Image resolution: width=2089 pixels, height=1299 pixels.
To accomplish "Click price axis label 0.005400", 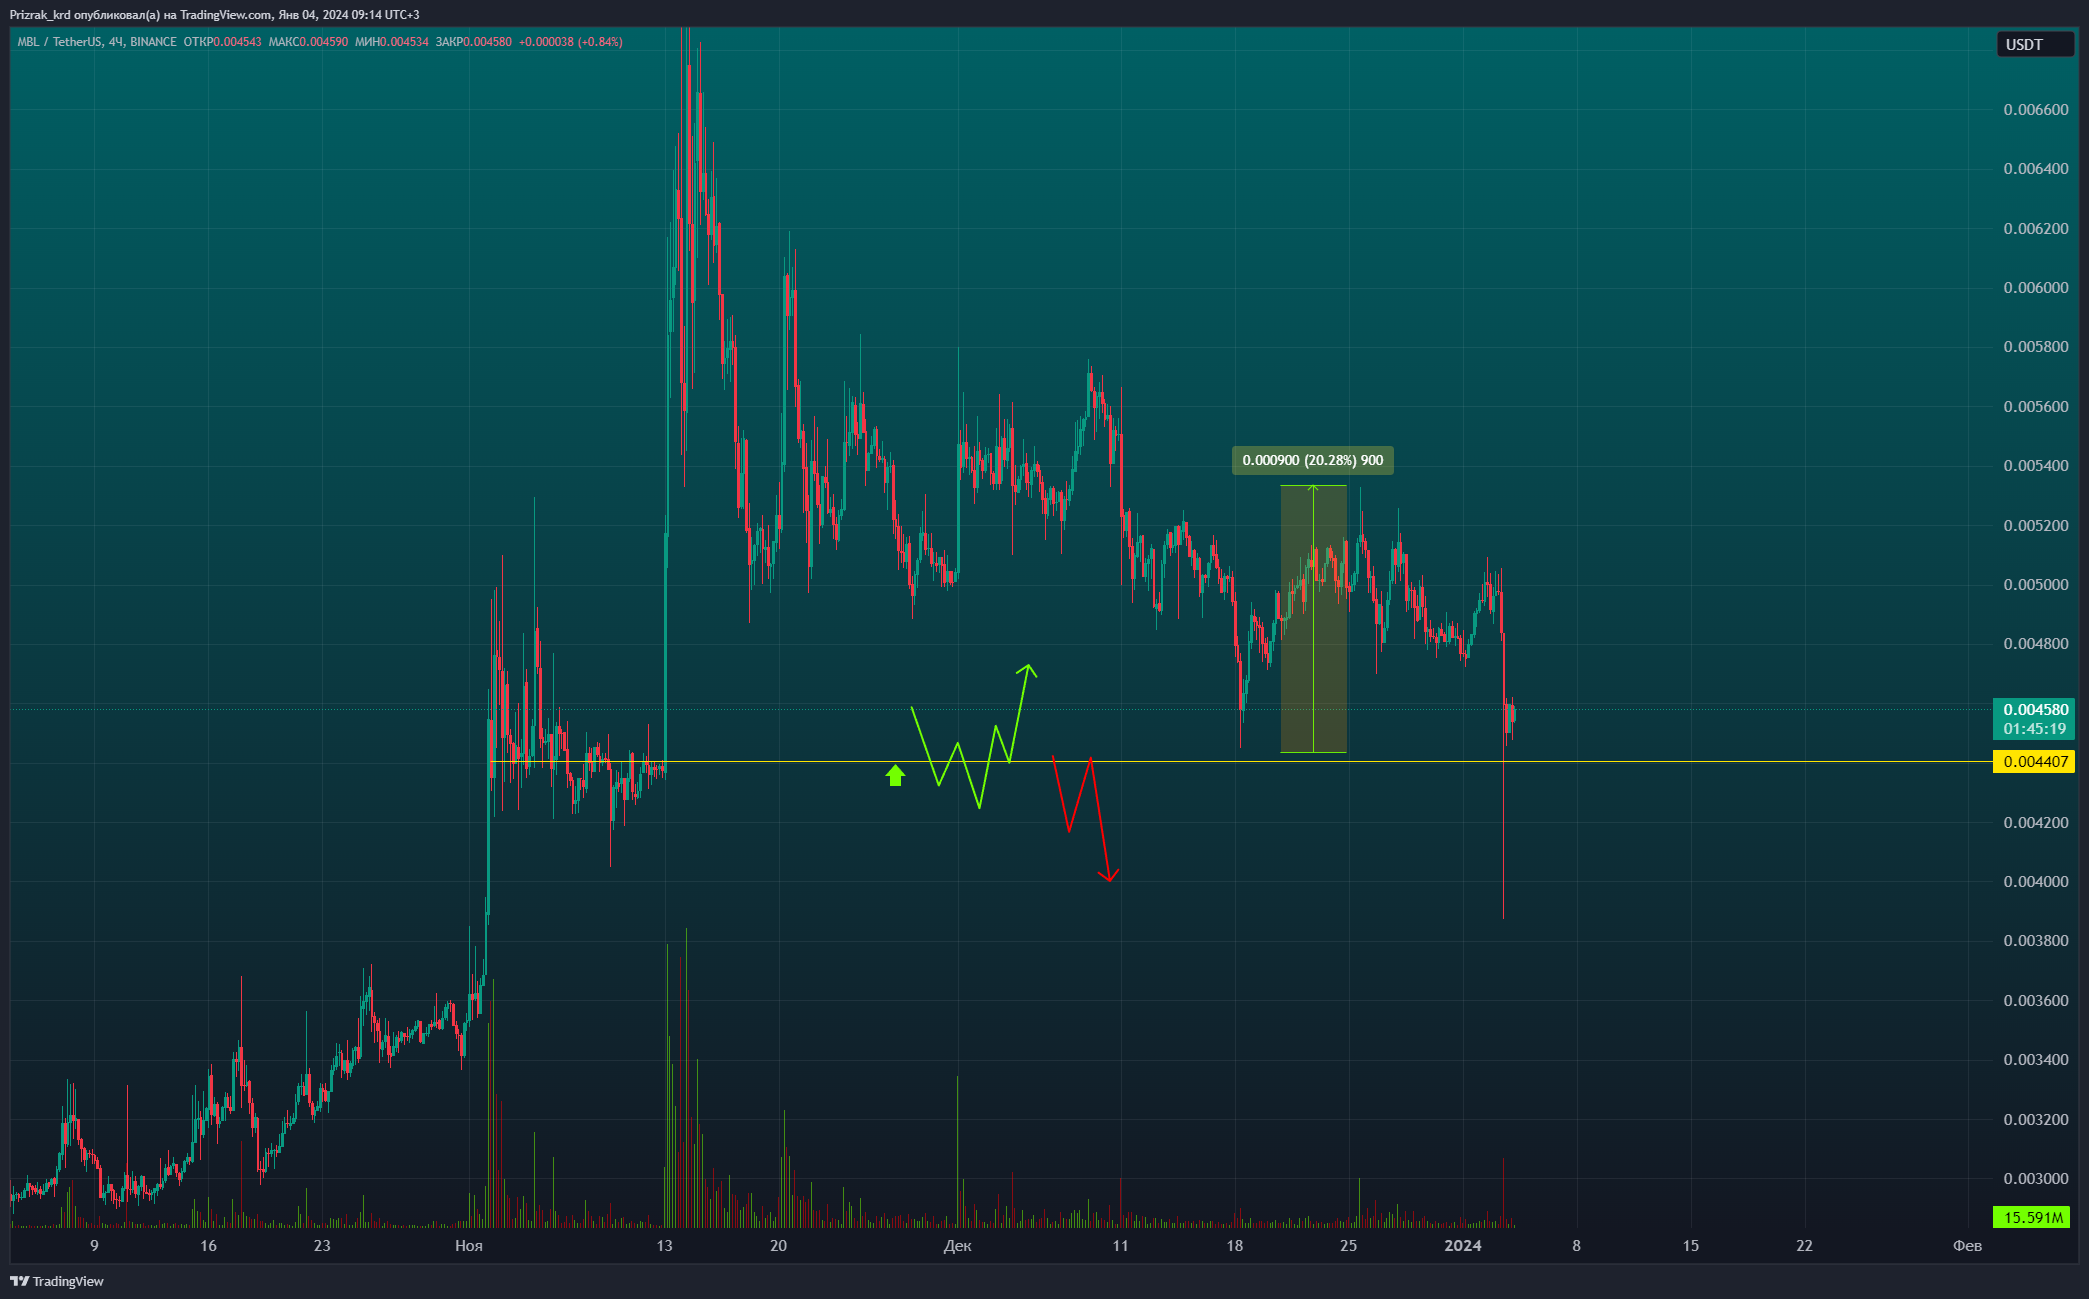I will [x=2035, y=466].
